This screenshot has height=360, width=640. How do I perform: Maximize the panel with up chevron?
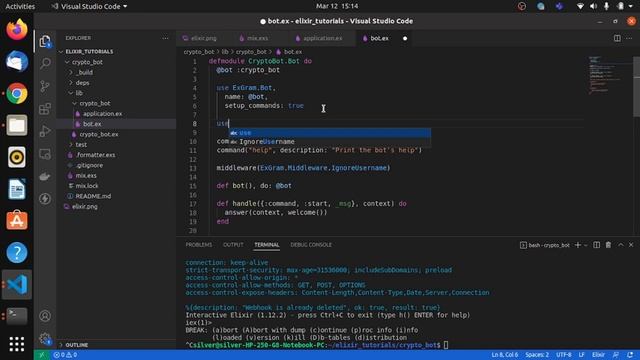[620, 245]
